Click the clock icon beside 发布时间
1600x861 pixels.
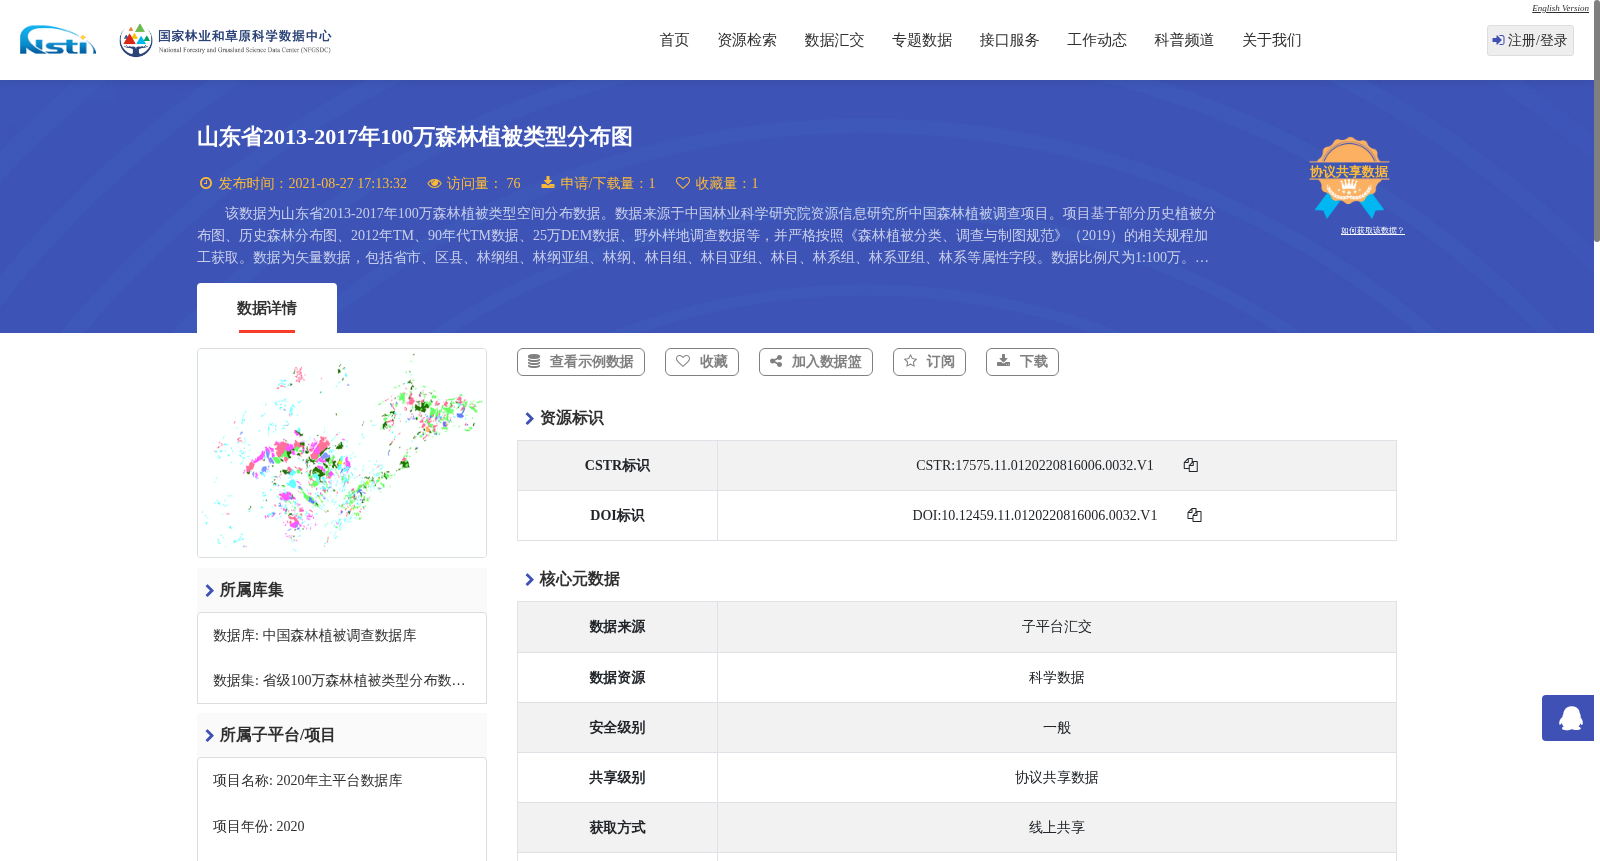point(206,183)
